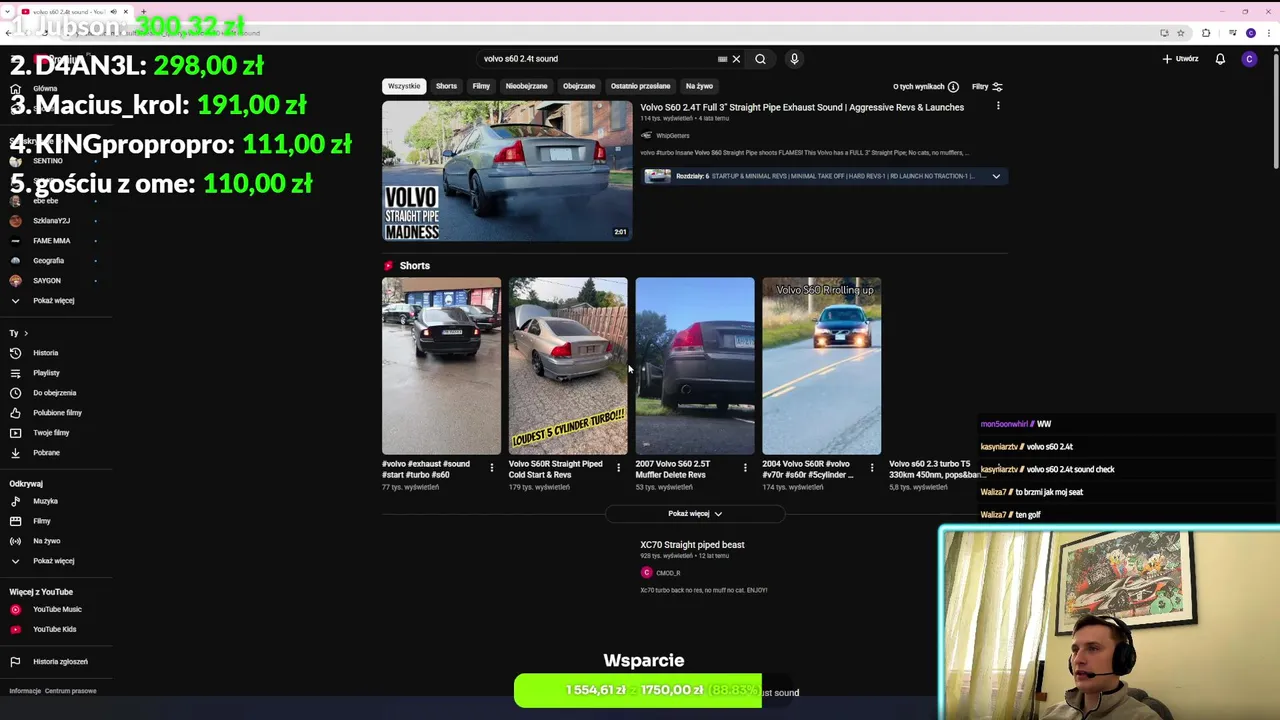Open the Informacje footer link
Screen dimensions: 1280x720
[25, 691]
